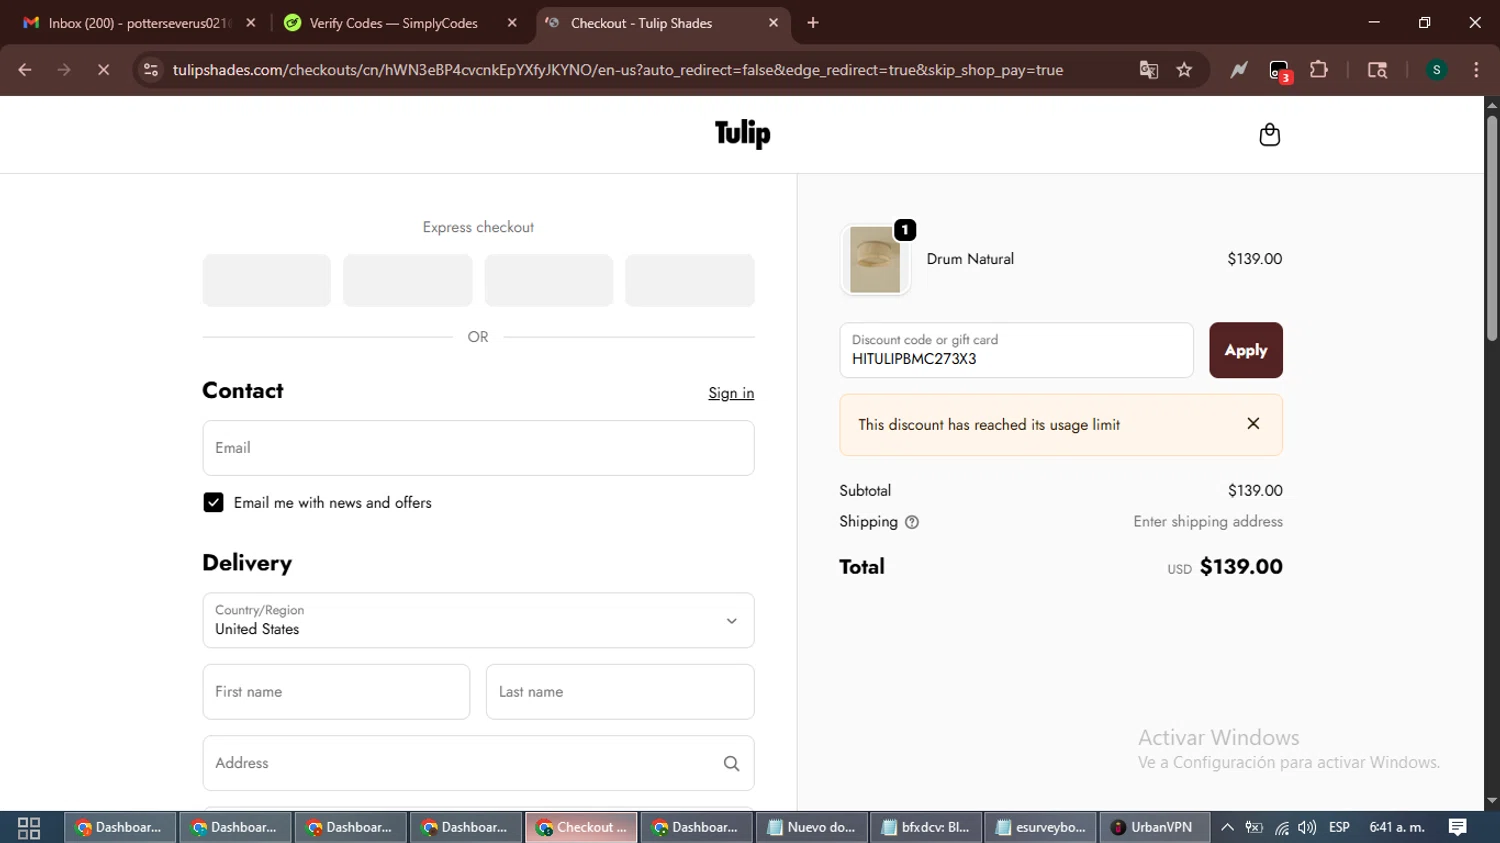The image size is (1500, 843).
Task: Open the Extensions puzzle icon
Action: [x=1319, y=70]
